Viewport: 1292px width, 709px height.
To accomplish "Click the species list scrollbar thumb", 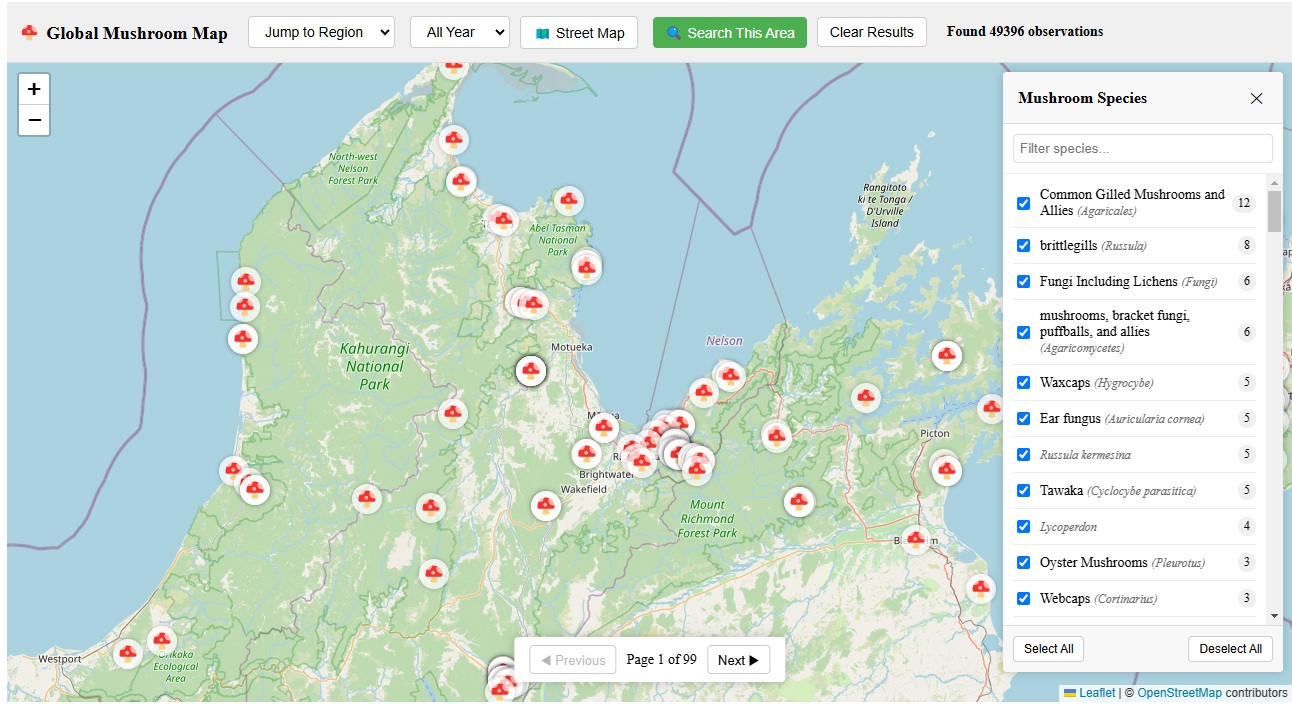I will (x=1274, y=211).
